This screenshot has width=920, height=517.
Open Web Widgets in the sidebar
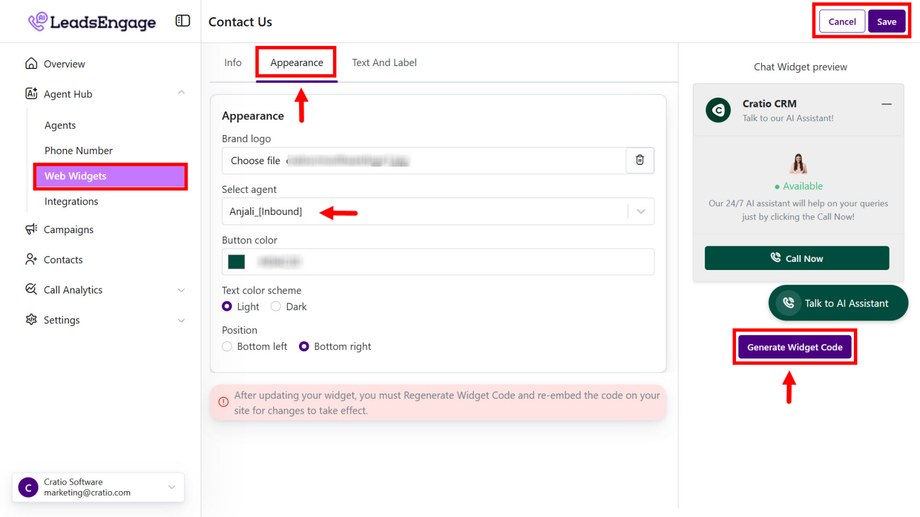pos(111,176)
